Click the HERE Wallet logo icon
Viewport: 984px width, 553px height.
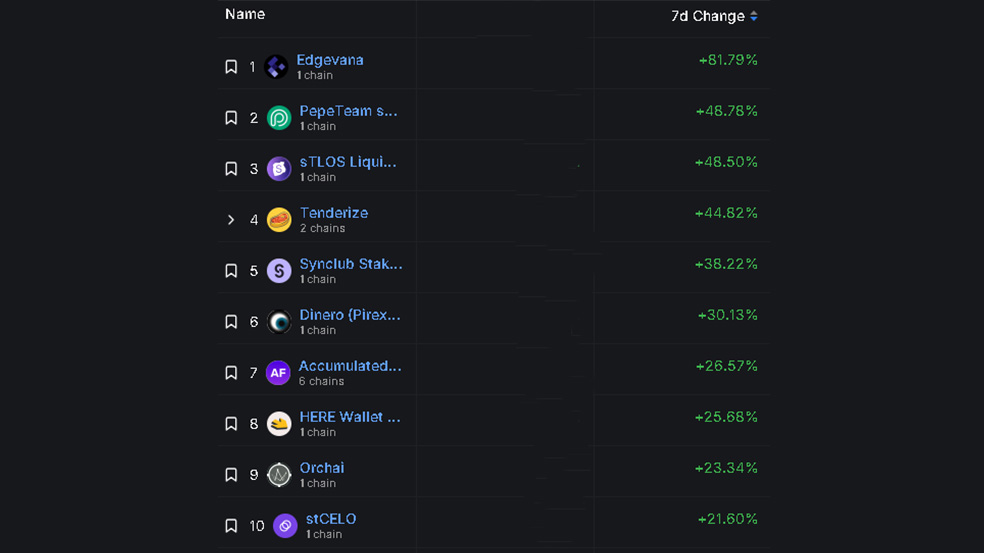tap(279, 424)
